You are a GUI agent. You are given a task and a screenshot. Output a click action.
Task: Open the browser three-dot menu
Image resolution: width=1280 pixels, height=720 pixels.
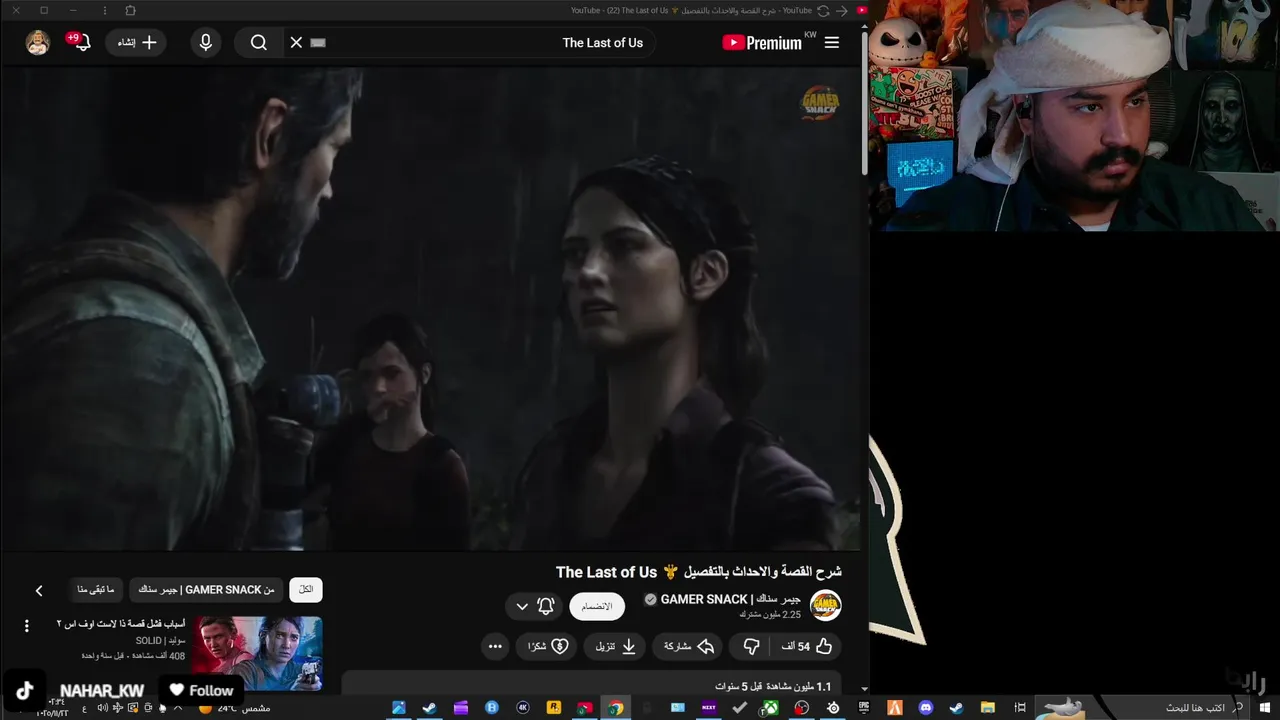click(105, 10)
